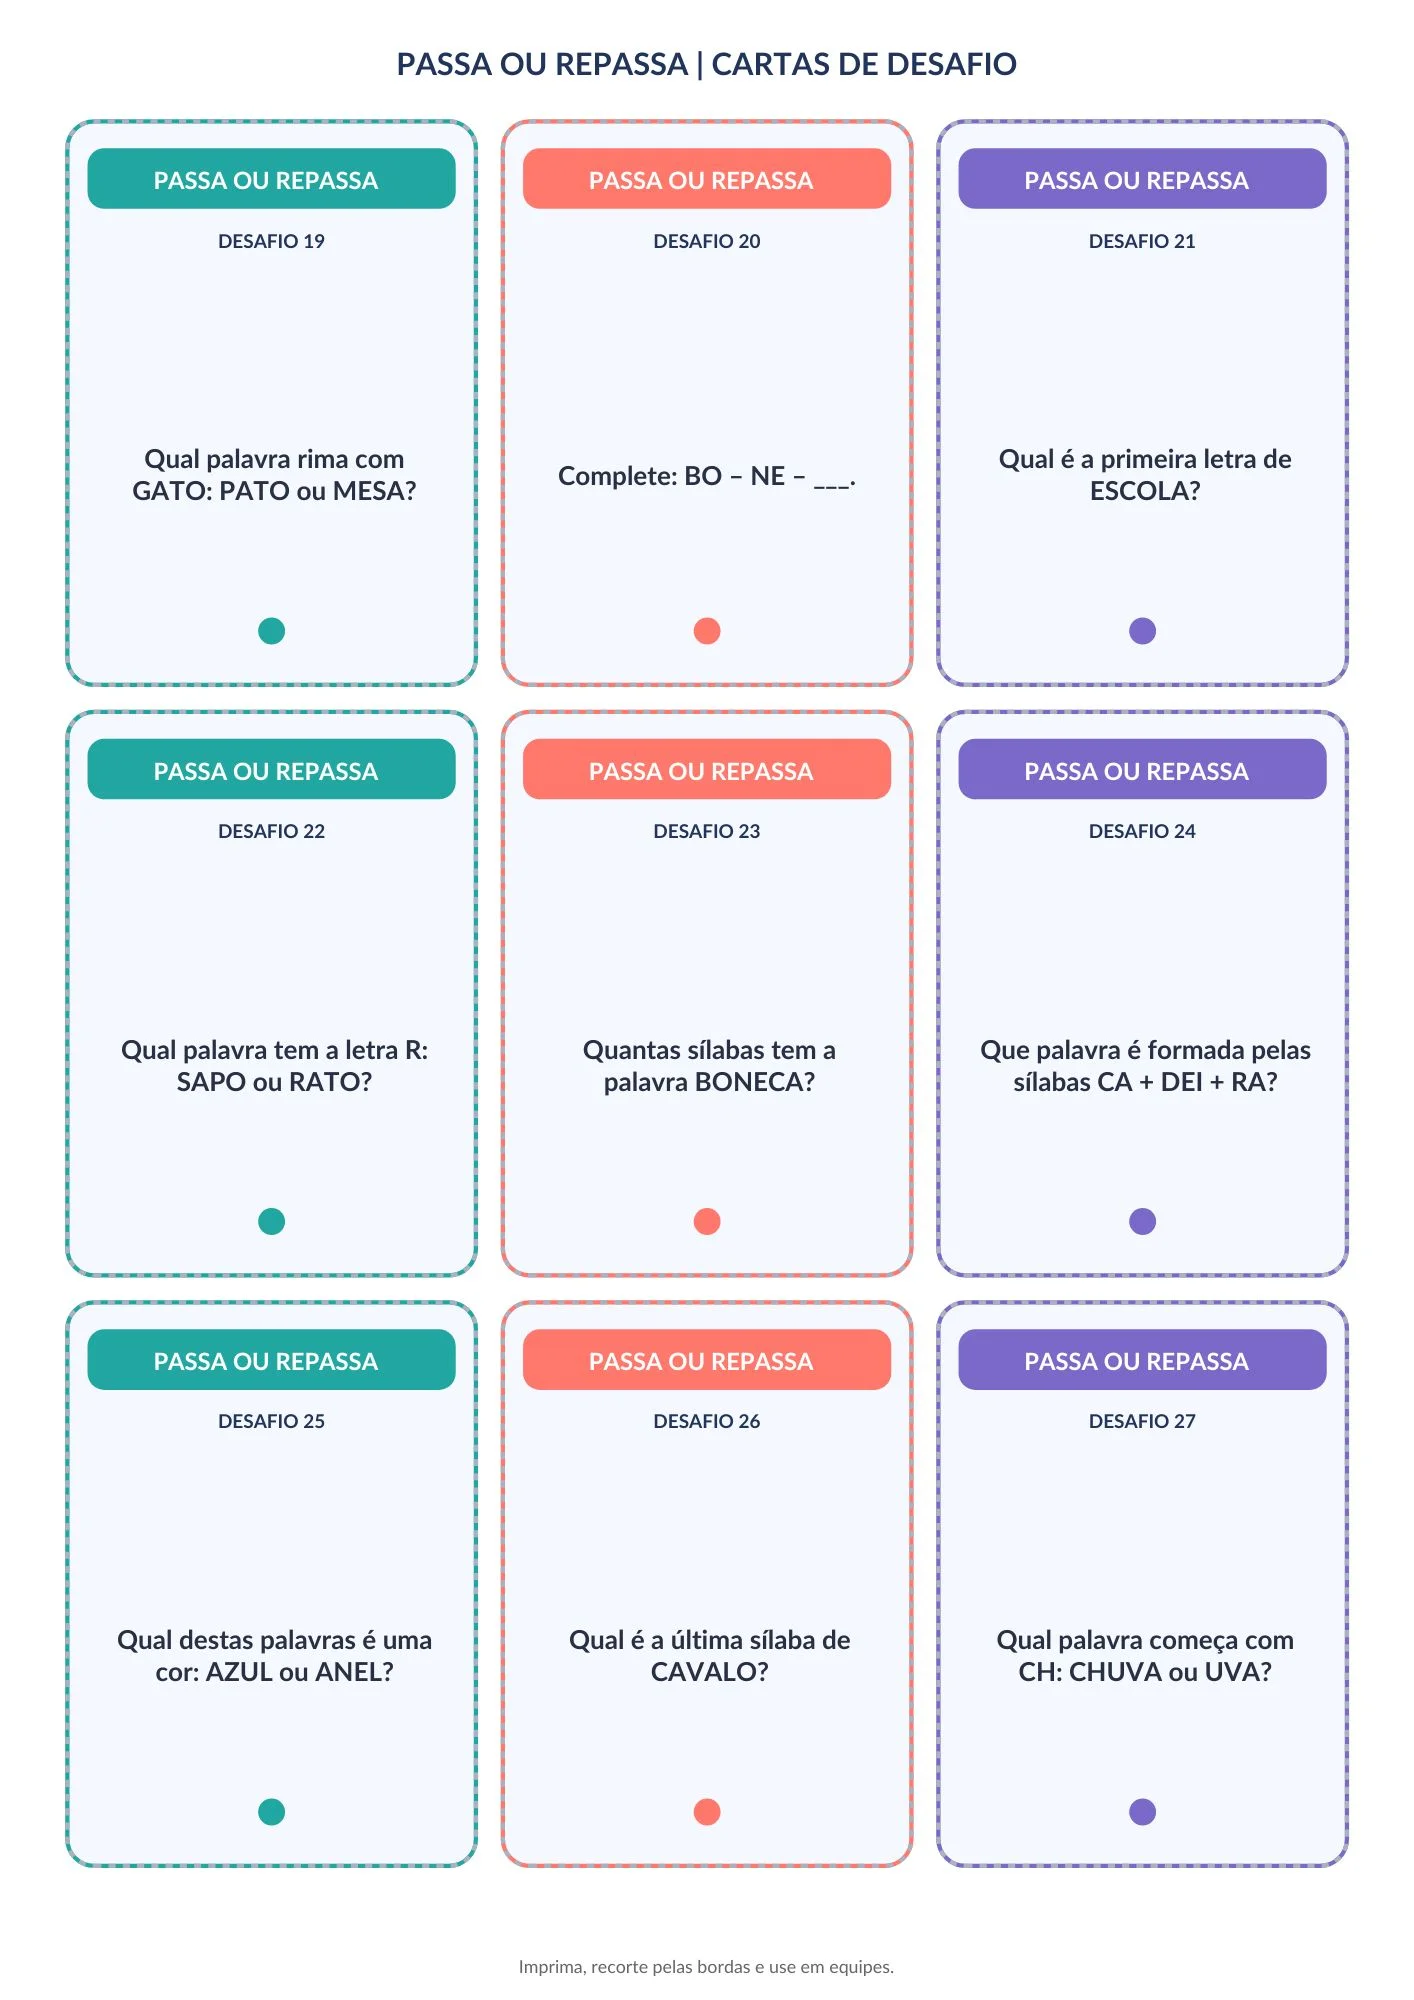Click the CHUVA ou UVA question text
This screenshot has width=1414, height=2000.
[x=1145, y=1656]
